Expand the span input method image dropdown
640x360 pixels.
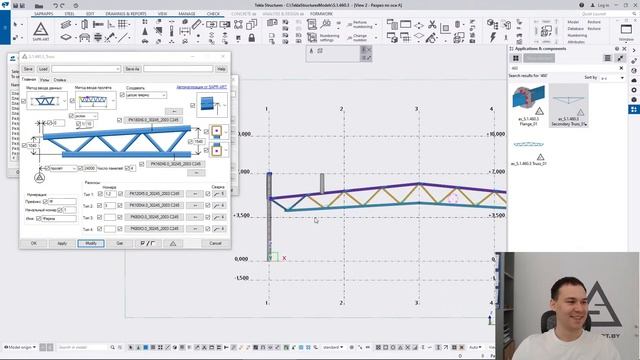113,101
